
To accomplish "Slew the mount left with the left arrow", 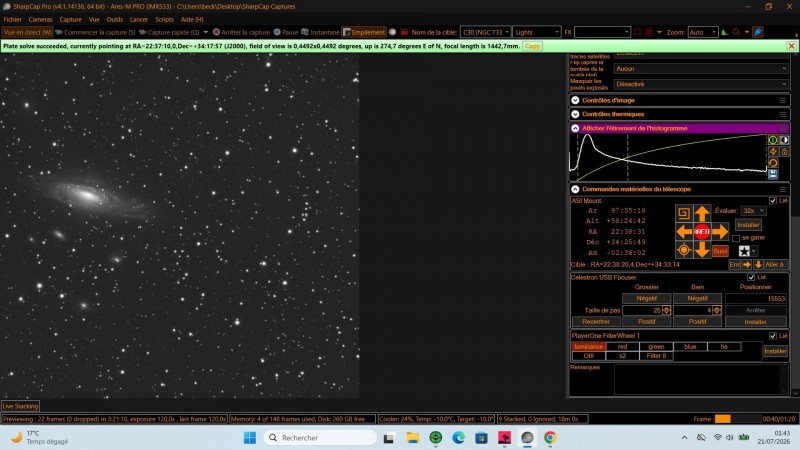I will click(684, 232).
